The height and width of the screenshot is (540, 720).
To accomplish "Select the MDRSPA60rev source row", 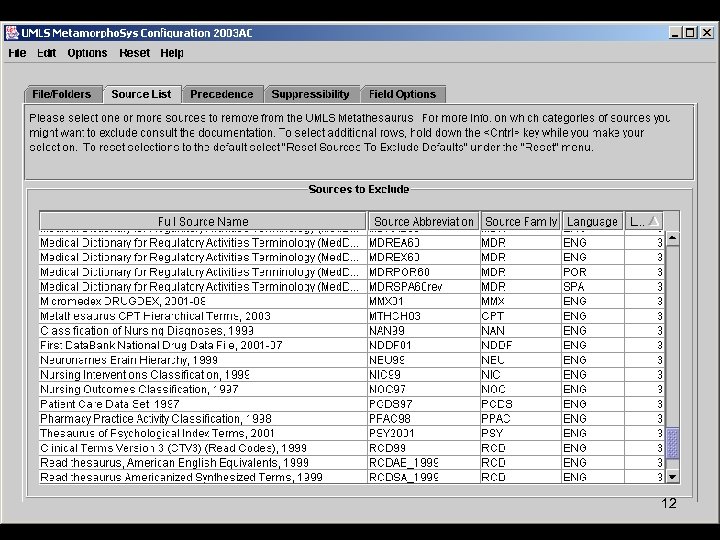I will [x=352, y=287].
